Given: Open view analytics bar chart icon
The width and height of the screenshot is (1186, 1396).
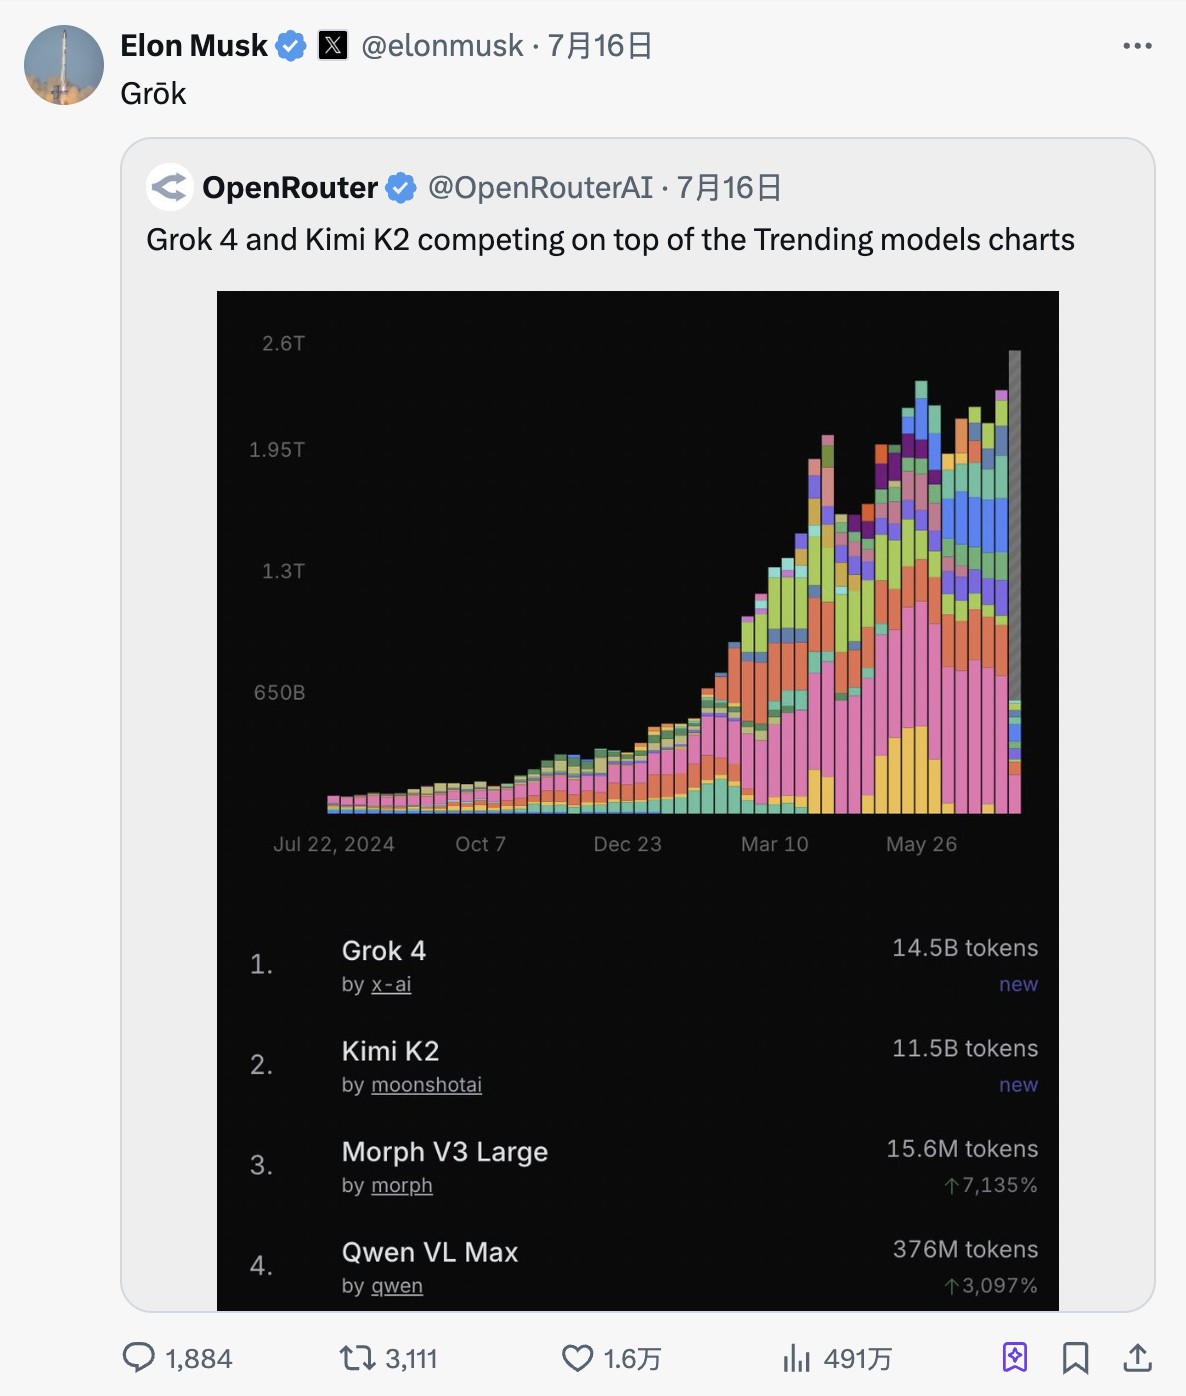Looking at the screenshot, I should click(x=796, y=1357).
